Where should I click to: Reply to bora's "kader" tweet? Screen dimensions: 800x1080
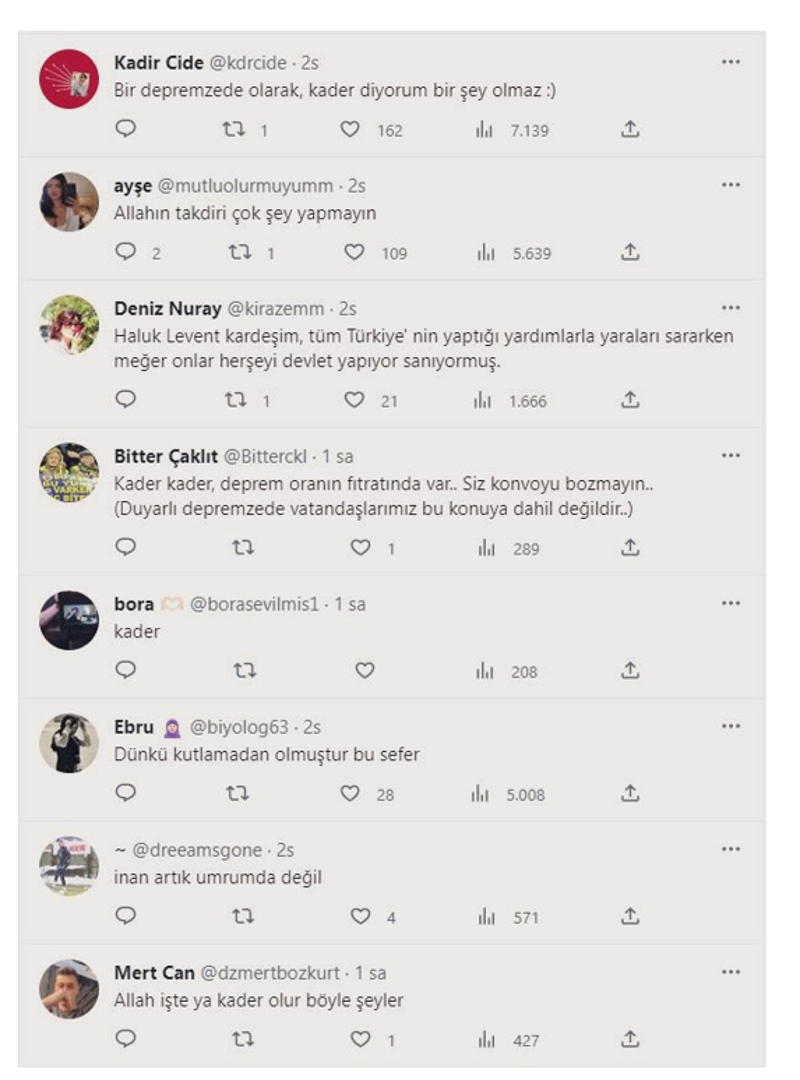[126, 671]
